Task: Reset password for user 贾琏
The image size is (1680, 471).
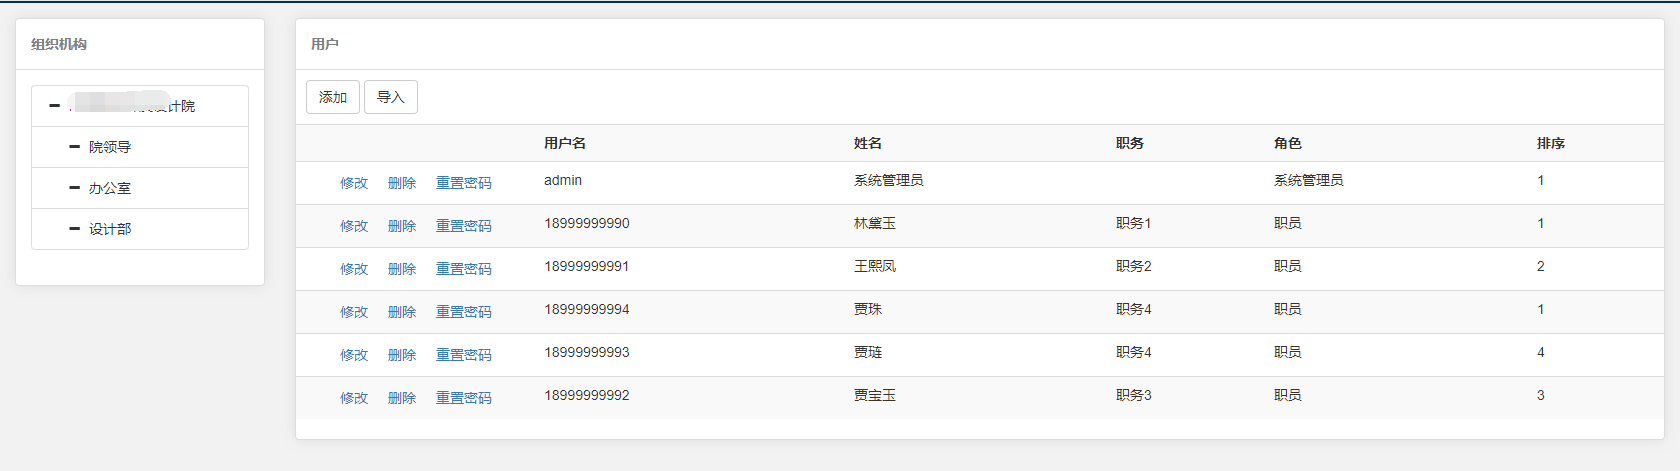Action: point(463,355)
